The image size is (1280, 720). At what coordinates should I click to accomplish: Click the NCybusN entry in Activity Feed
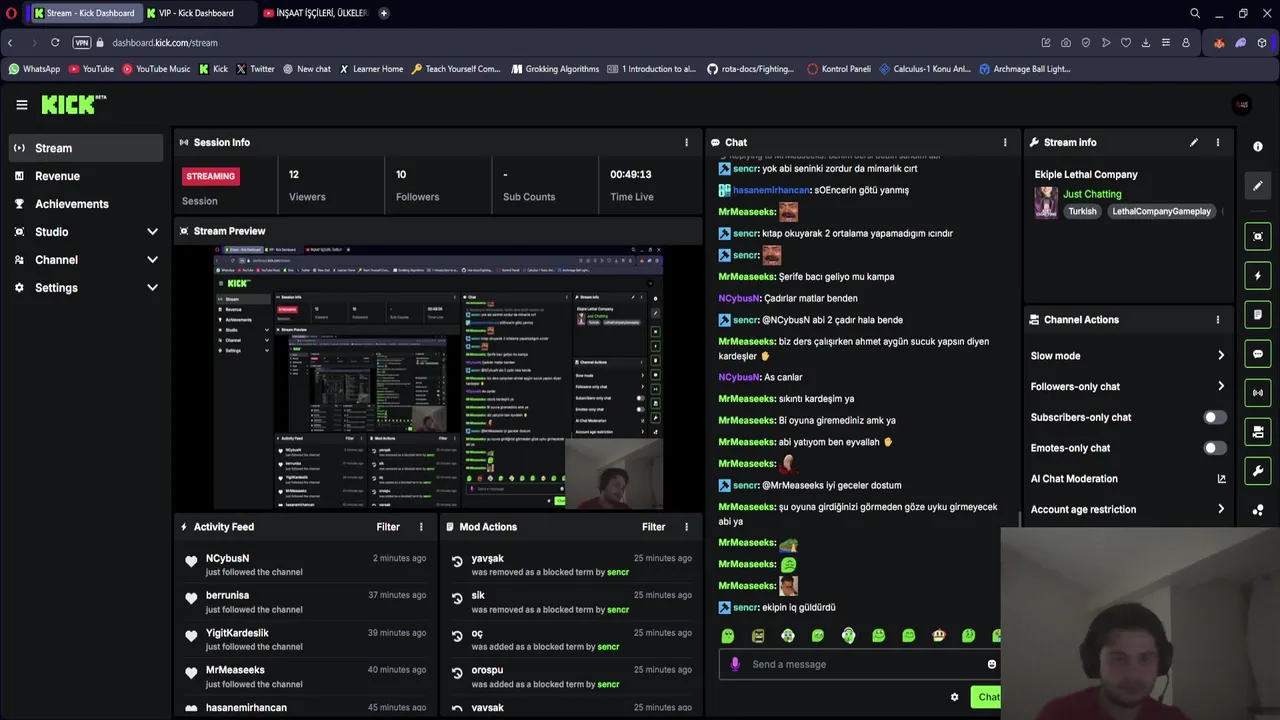(x=305, y=565)
